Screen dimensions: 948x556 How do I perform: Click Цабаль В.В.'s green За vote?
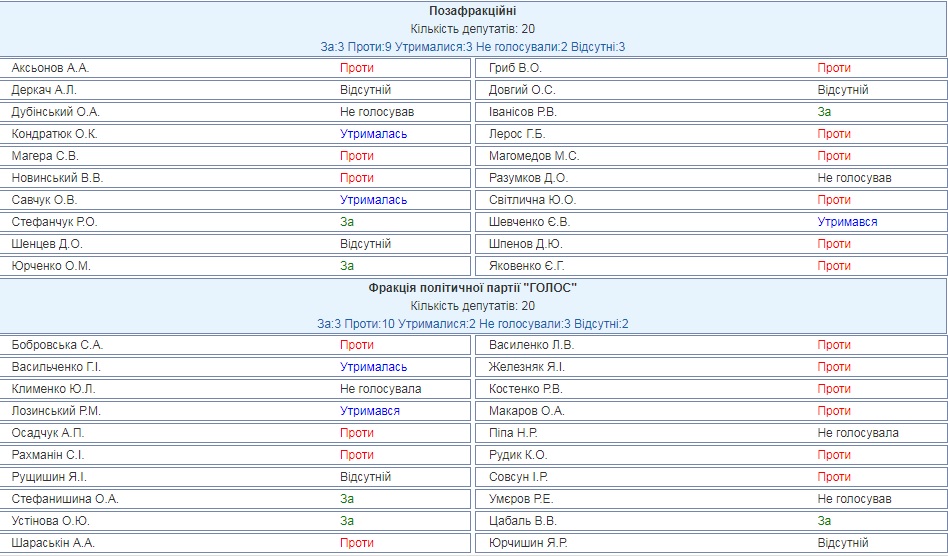click(x=825, y=521)
